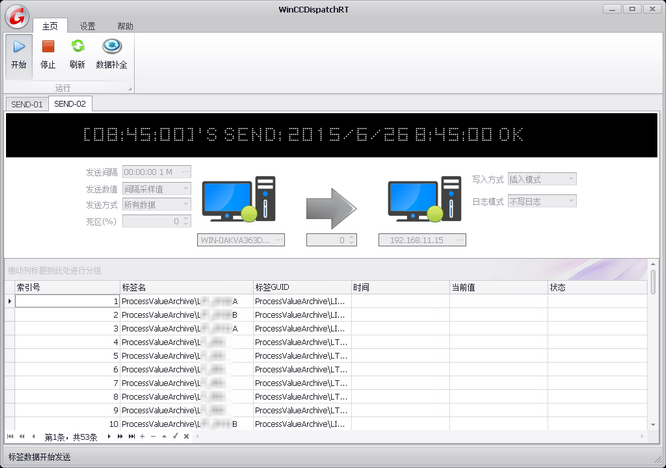Click the plus add-record navigator icon
The width and height of the screenshot is (666, 468).
click(x=142, y=436)
